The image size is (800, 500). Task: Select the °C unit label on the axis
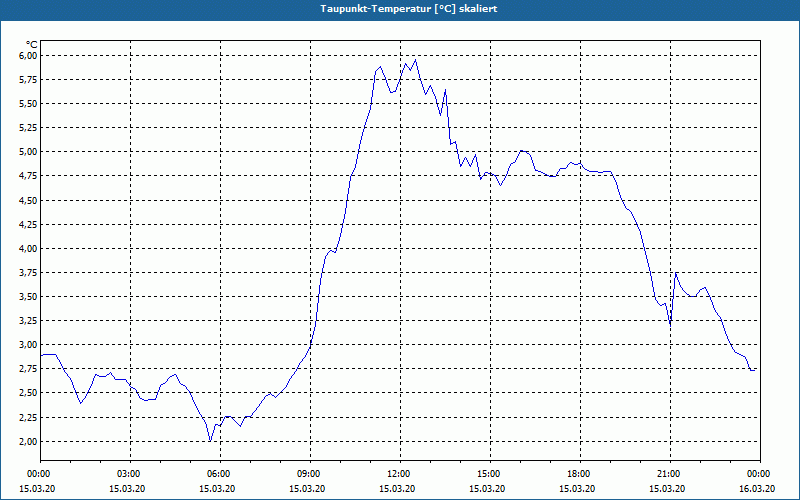click(32, 44)
